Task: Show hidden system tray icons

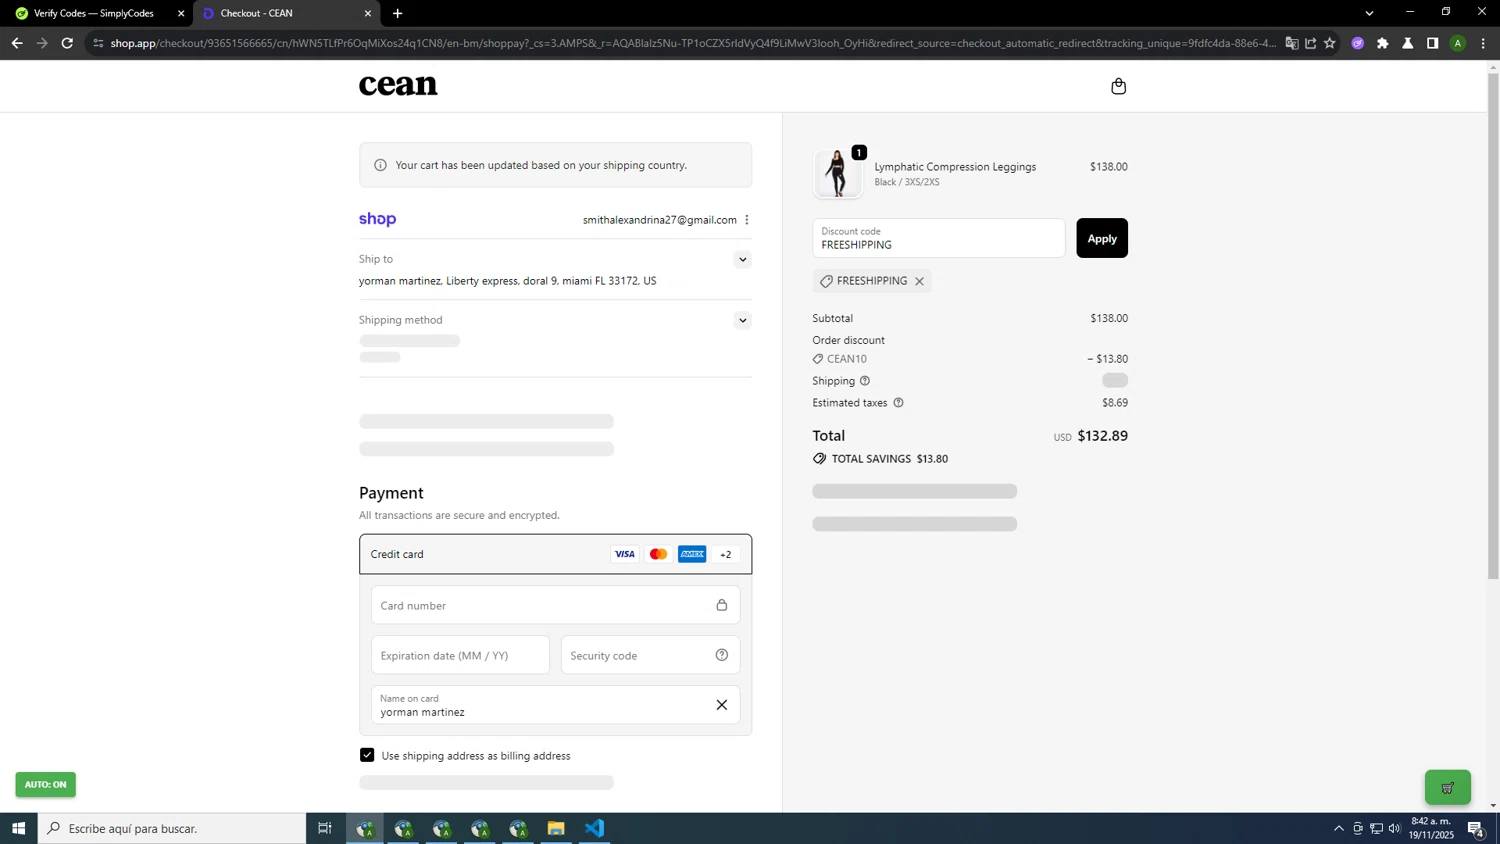Action: coord(1339,828)
